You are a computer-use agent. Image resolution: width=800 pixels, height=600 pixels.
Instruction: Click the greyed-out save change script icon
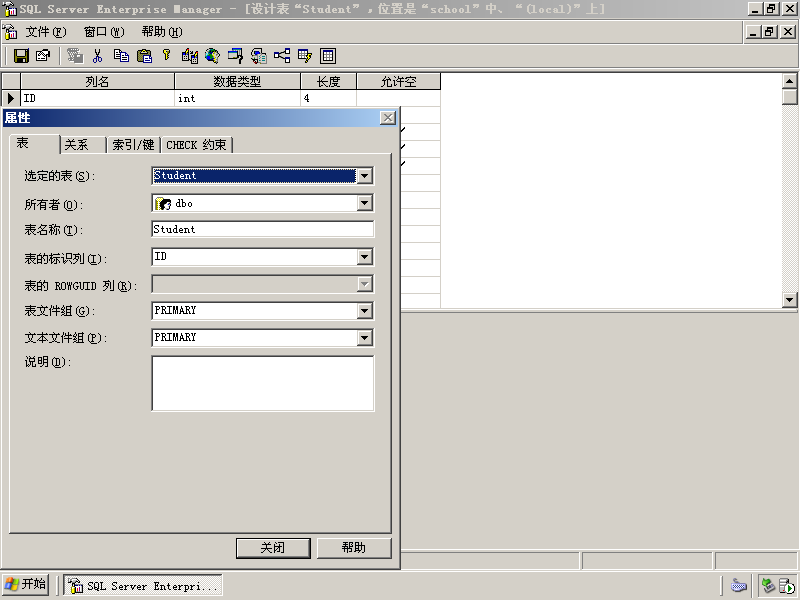75,56
